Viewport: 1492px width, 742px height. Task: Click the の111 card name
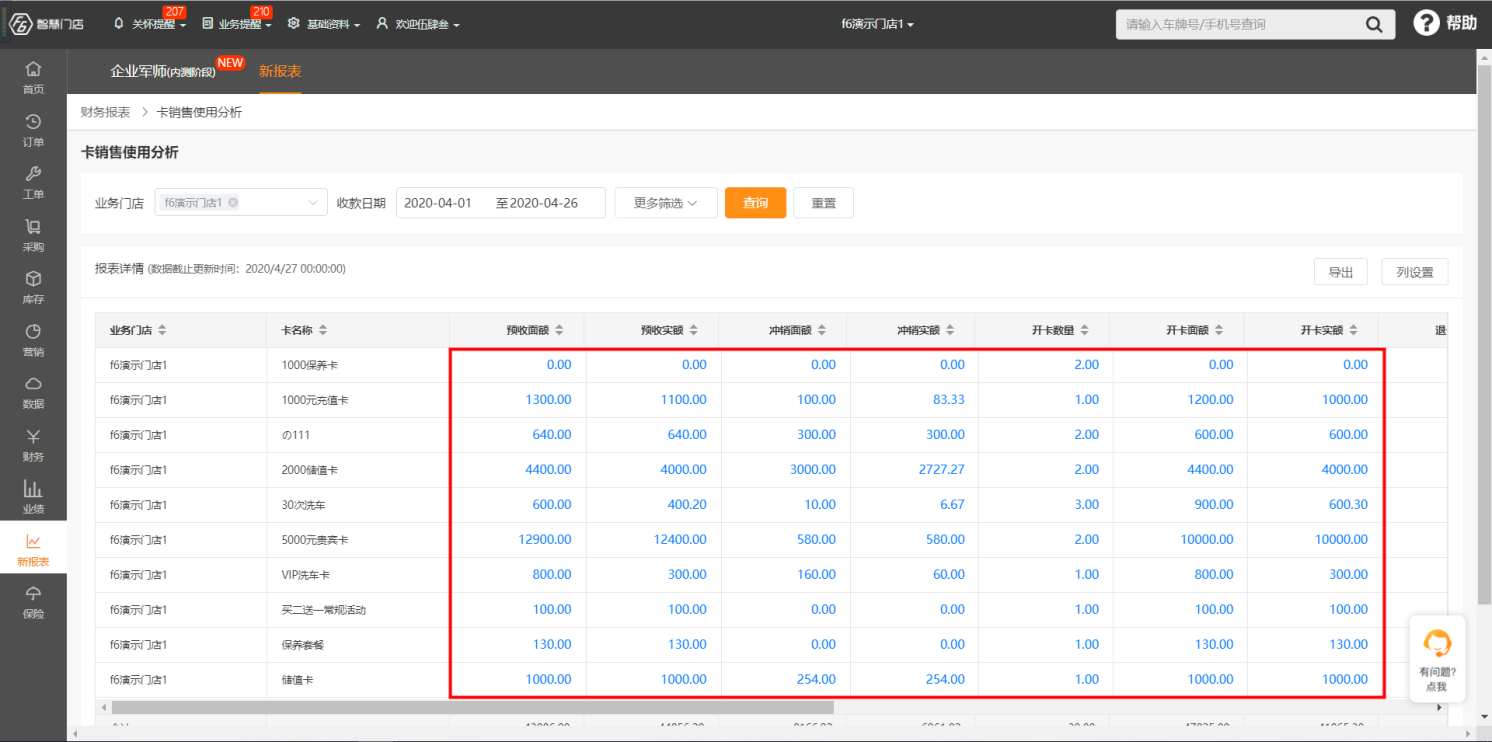[296, 435]
